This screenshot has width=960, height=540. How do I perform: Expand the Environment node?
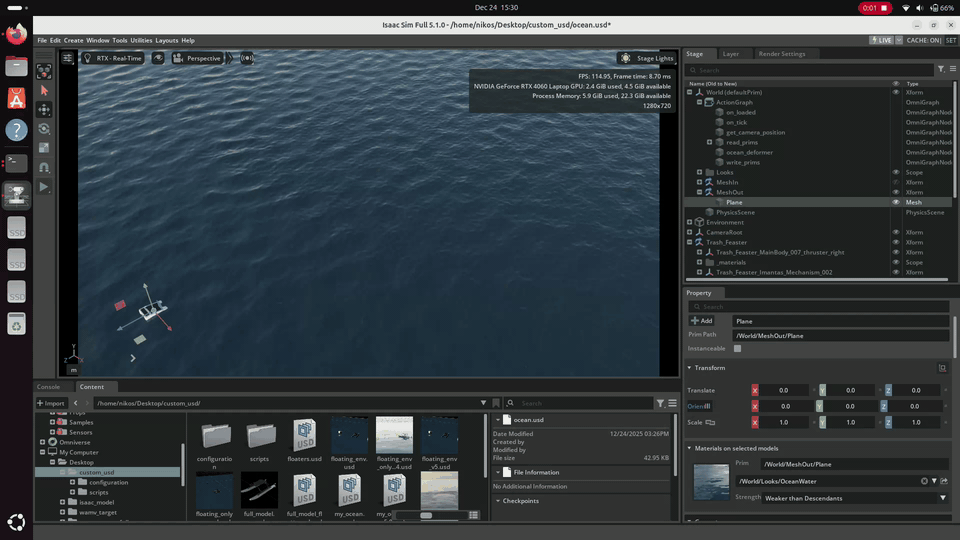(x=689, y=222)
